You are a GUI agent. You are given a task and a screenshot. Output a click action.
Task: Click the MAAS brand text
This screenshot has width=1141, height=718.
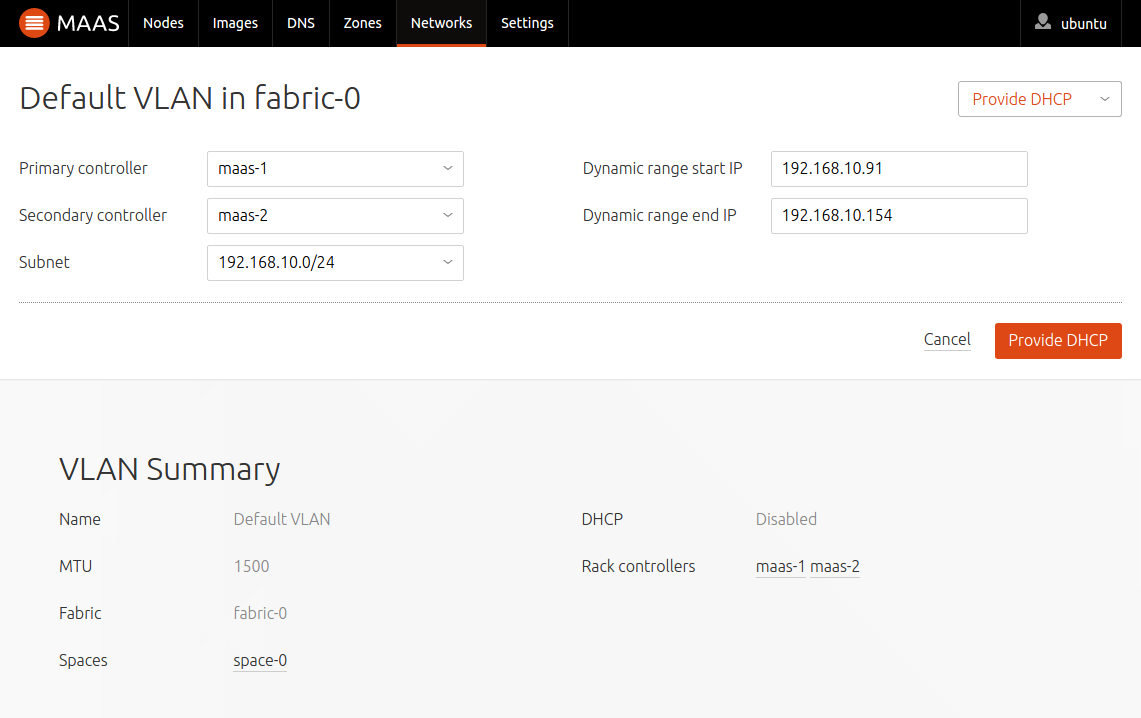point(87,23)
